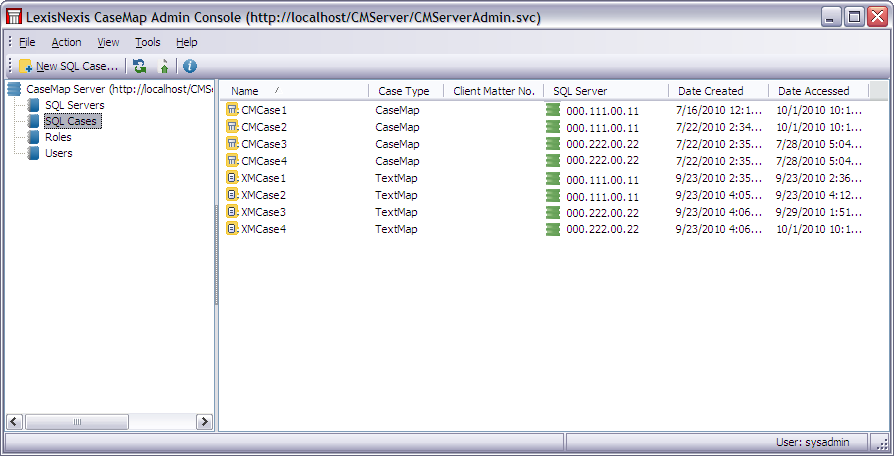This screenshot has height=456, width=894.
Task: Click the application icon in title bar
Action: (14, 17)
